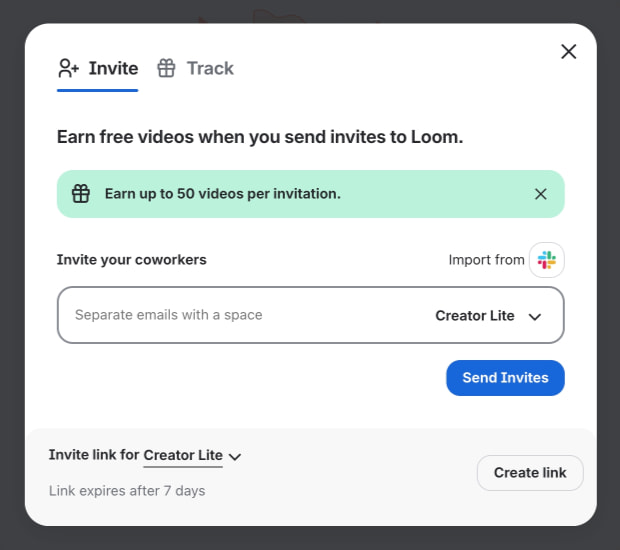Click the 'Invite your coworkers' label

pyautogui.click(x=132, y=260)
